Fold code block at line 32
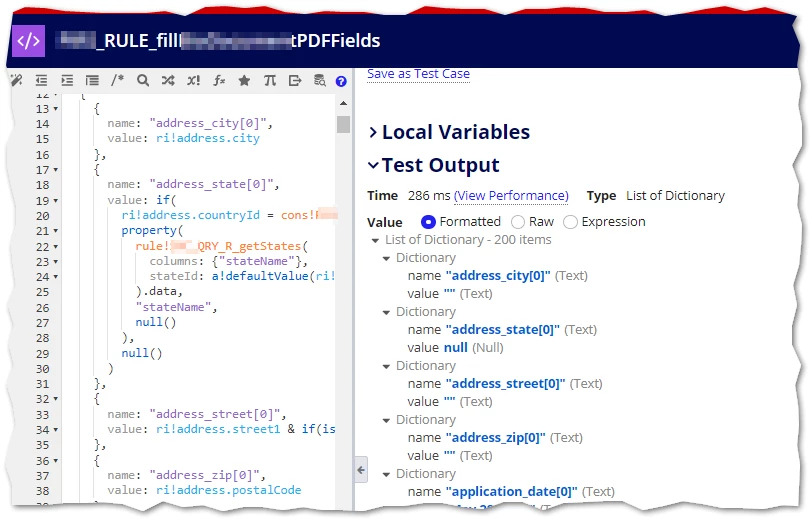The width and height of the screenshot is (812, 521). pos(55,399)
